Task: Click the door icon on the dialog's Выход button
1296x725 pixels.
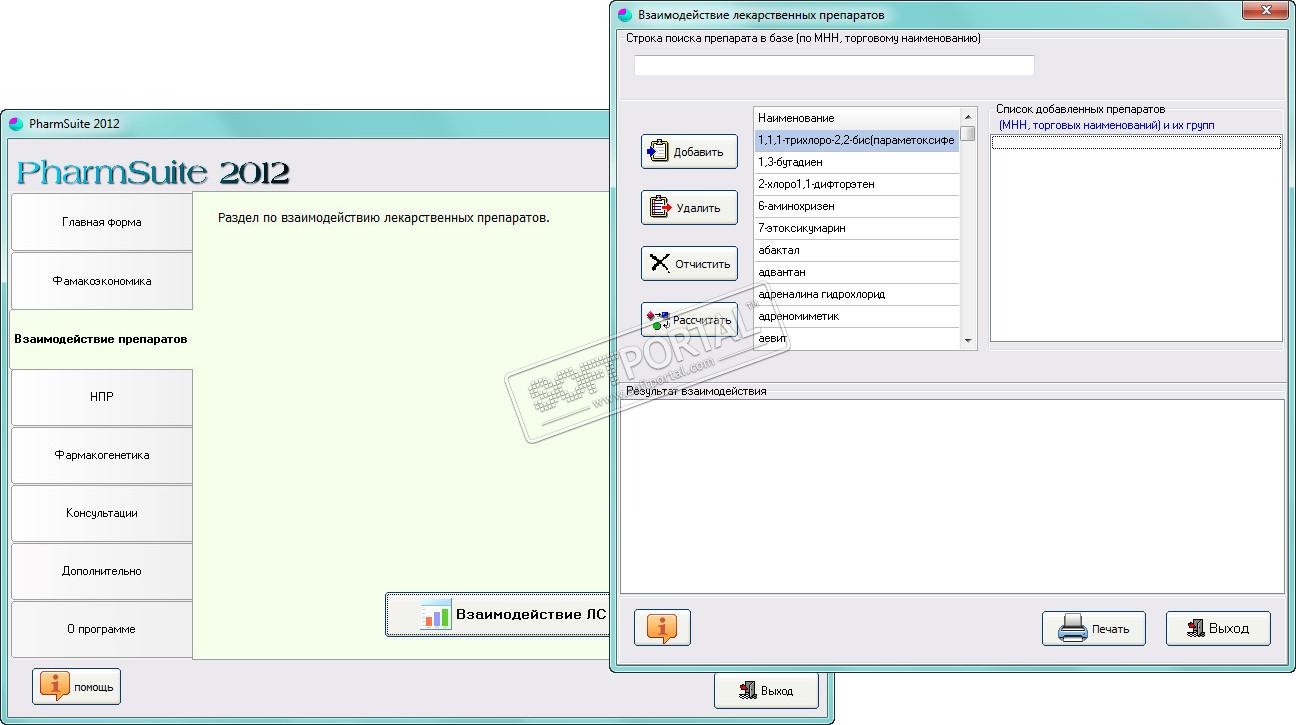Action: pos(1195,628)
